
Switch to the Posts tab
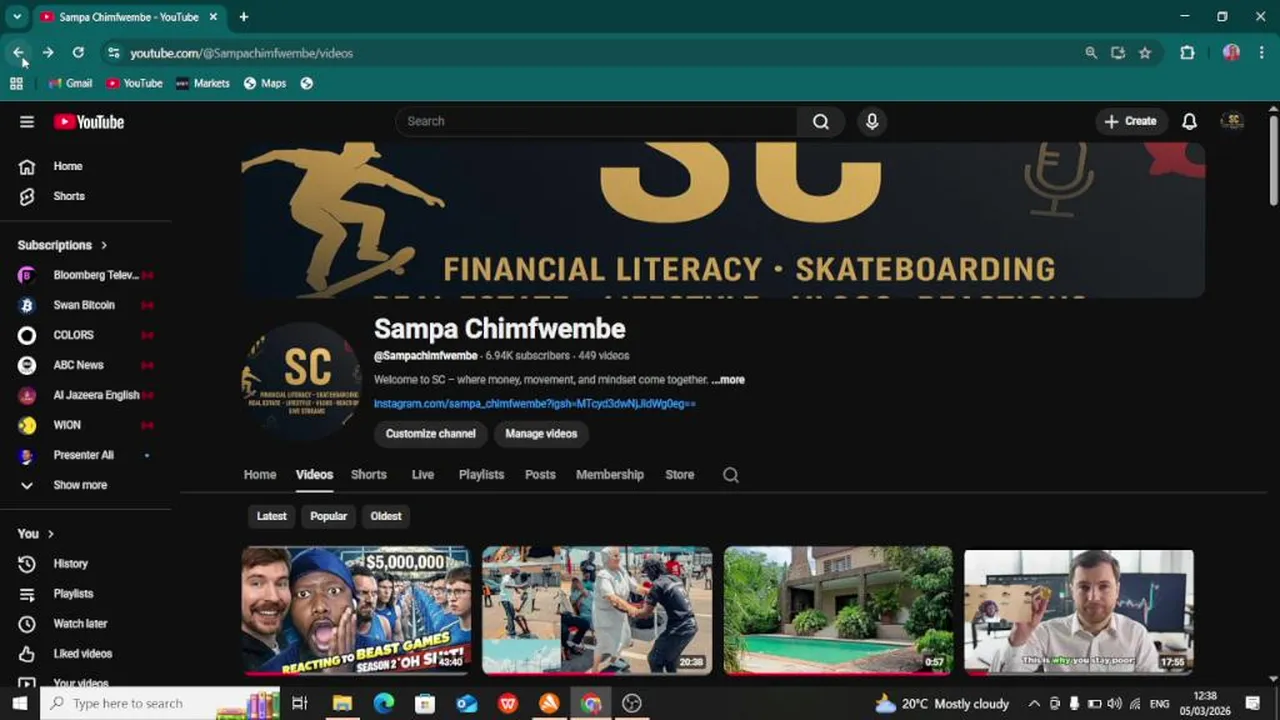[x=540, y=475]
